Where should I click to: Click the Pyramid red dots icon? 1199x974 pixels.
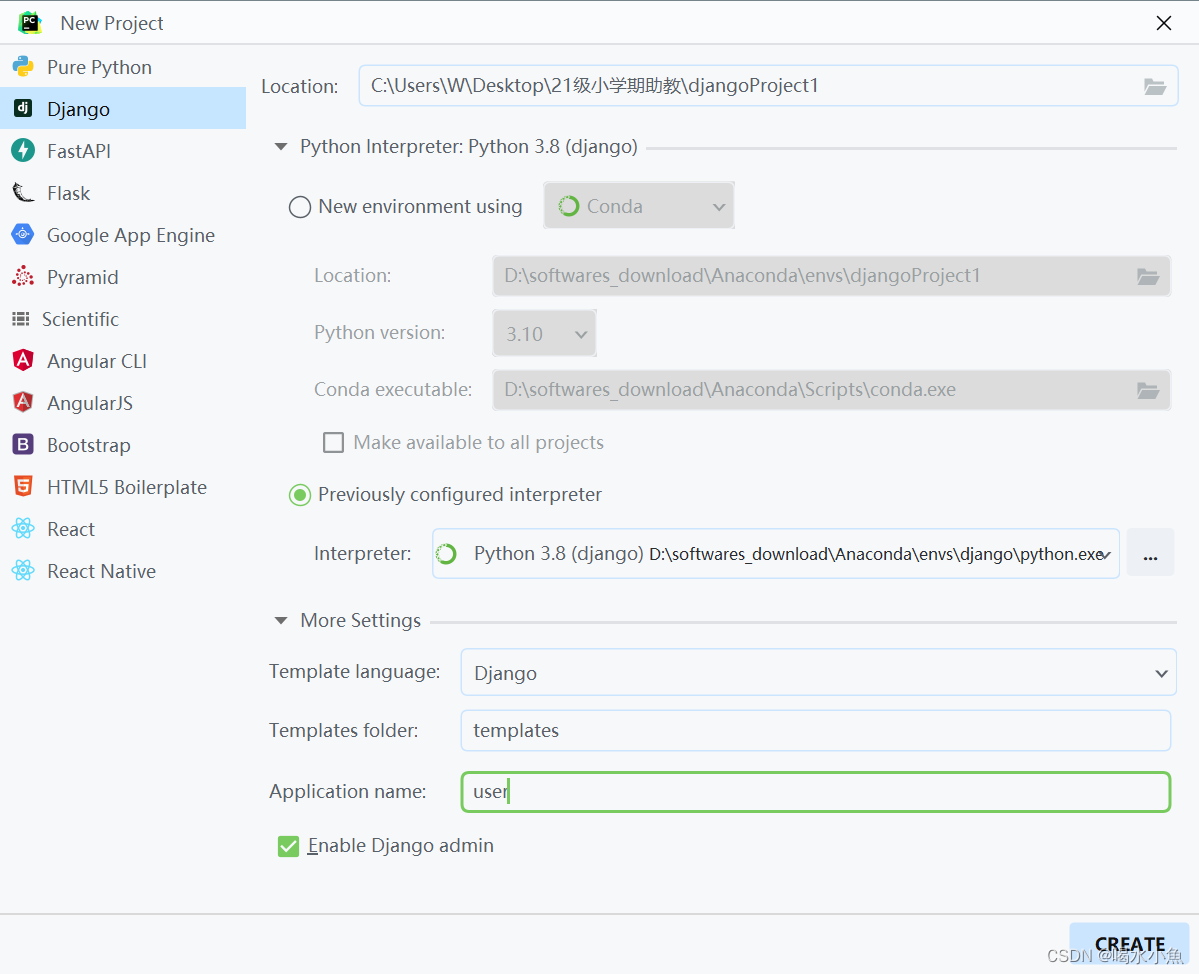[x=23, y=276]
